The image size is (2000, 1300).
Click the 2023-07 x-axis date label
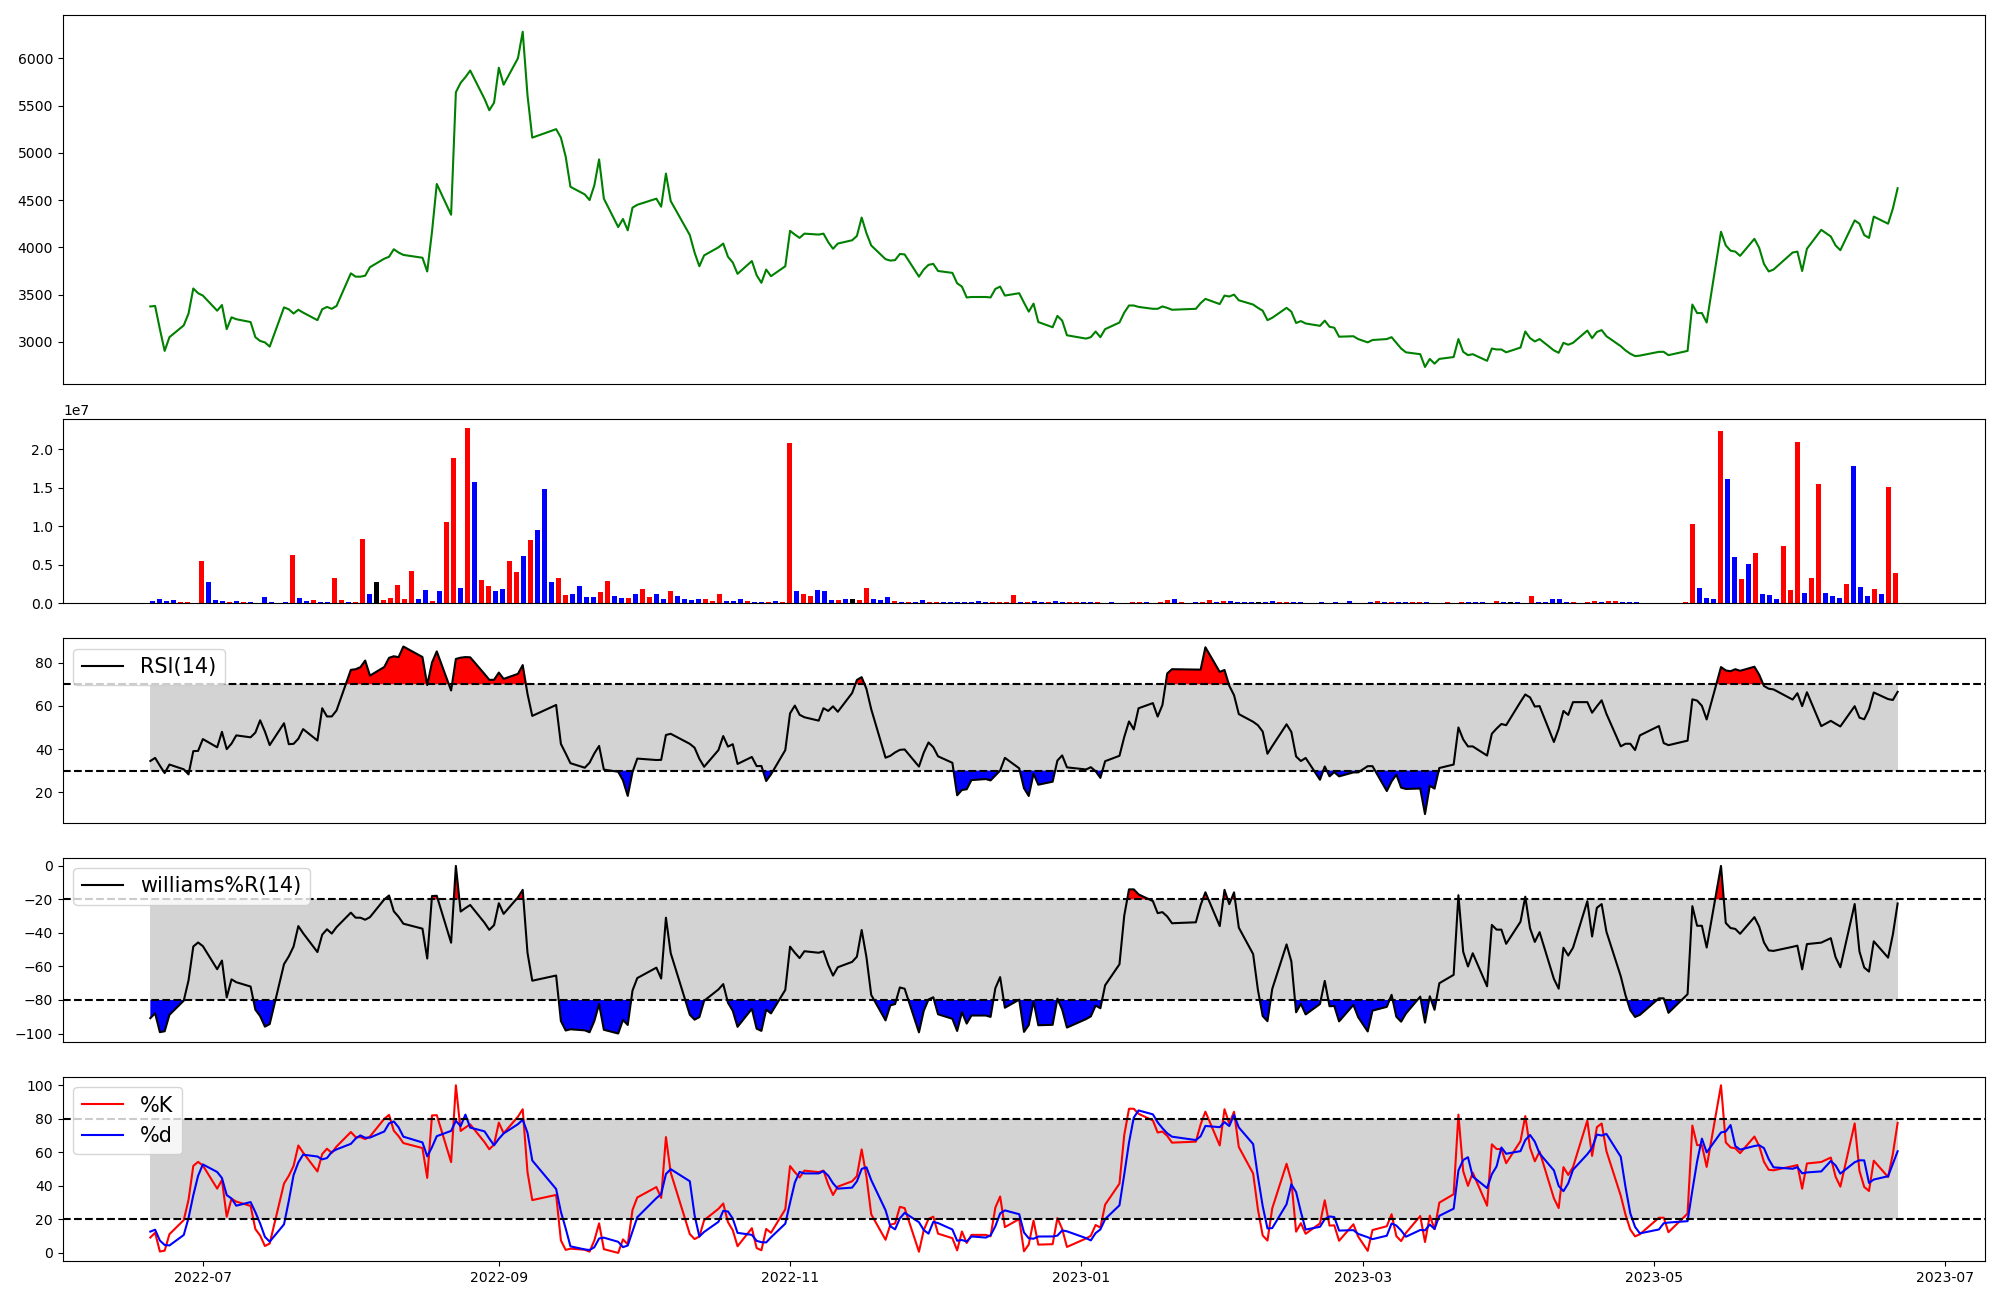click(1944, 1277)
